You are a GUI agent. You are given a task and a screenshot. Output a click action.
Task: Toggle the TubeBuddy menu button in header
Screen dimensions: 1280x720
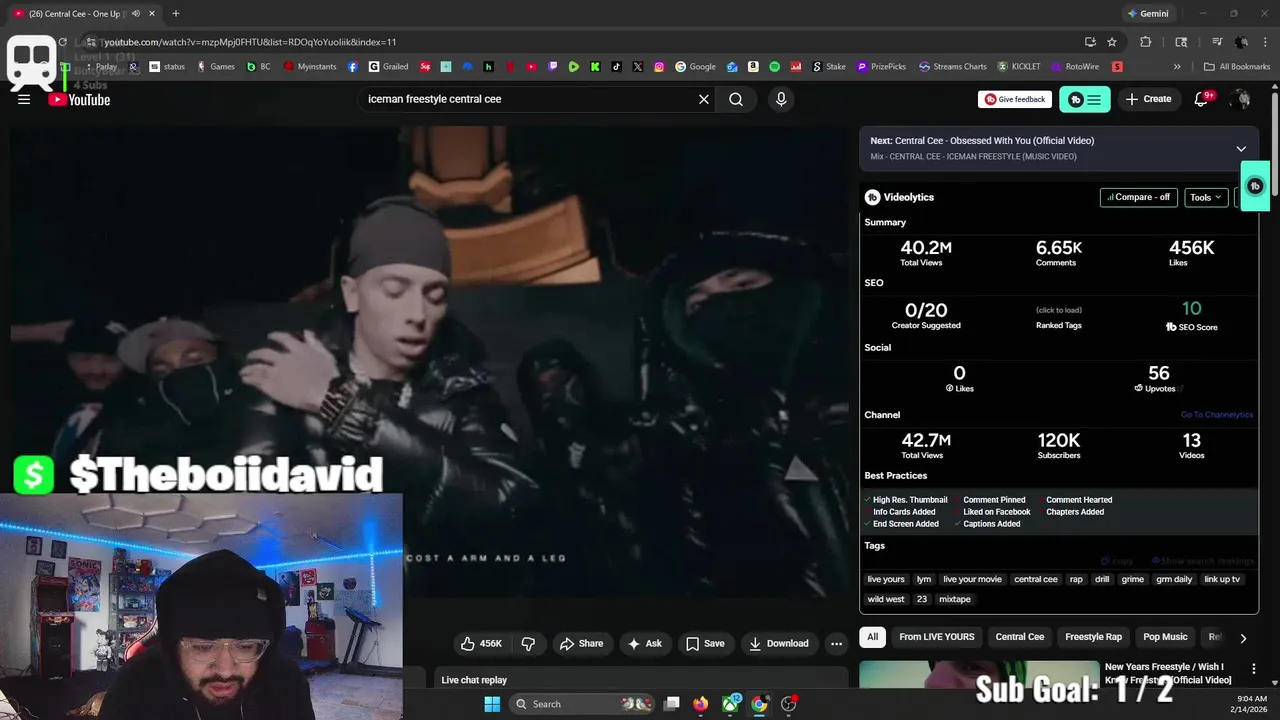(1084, 99)
